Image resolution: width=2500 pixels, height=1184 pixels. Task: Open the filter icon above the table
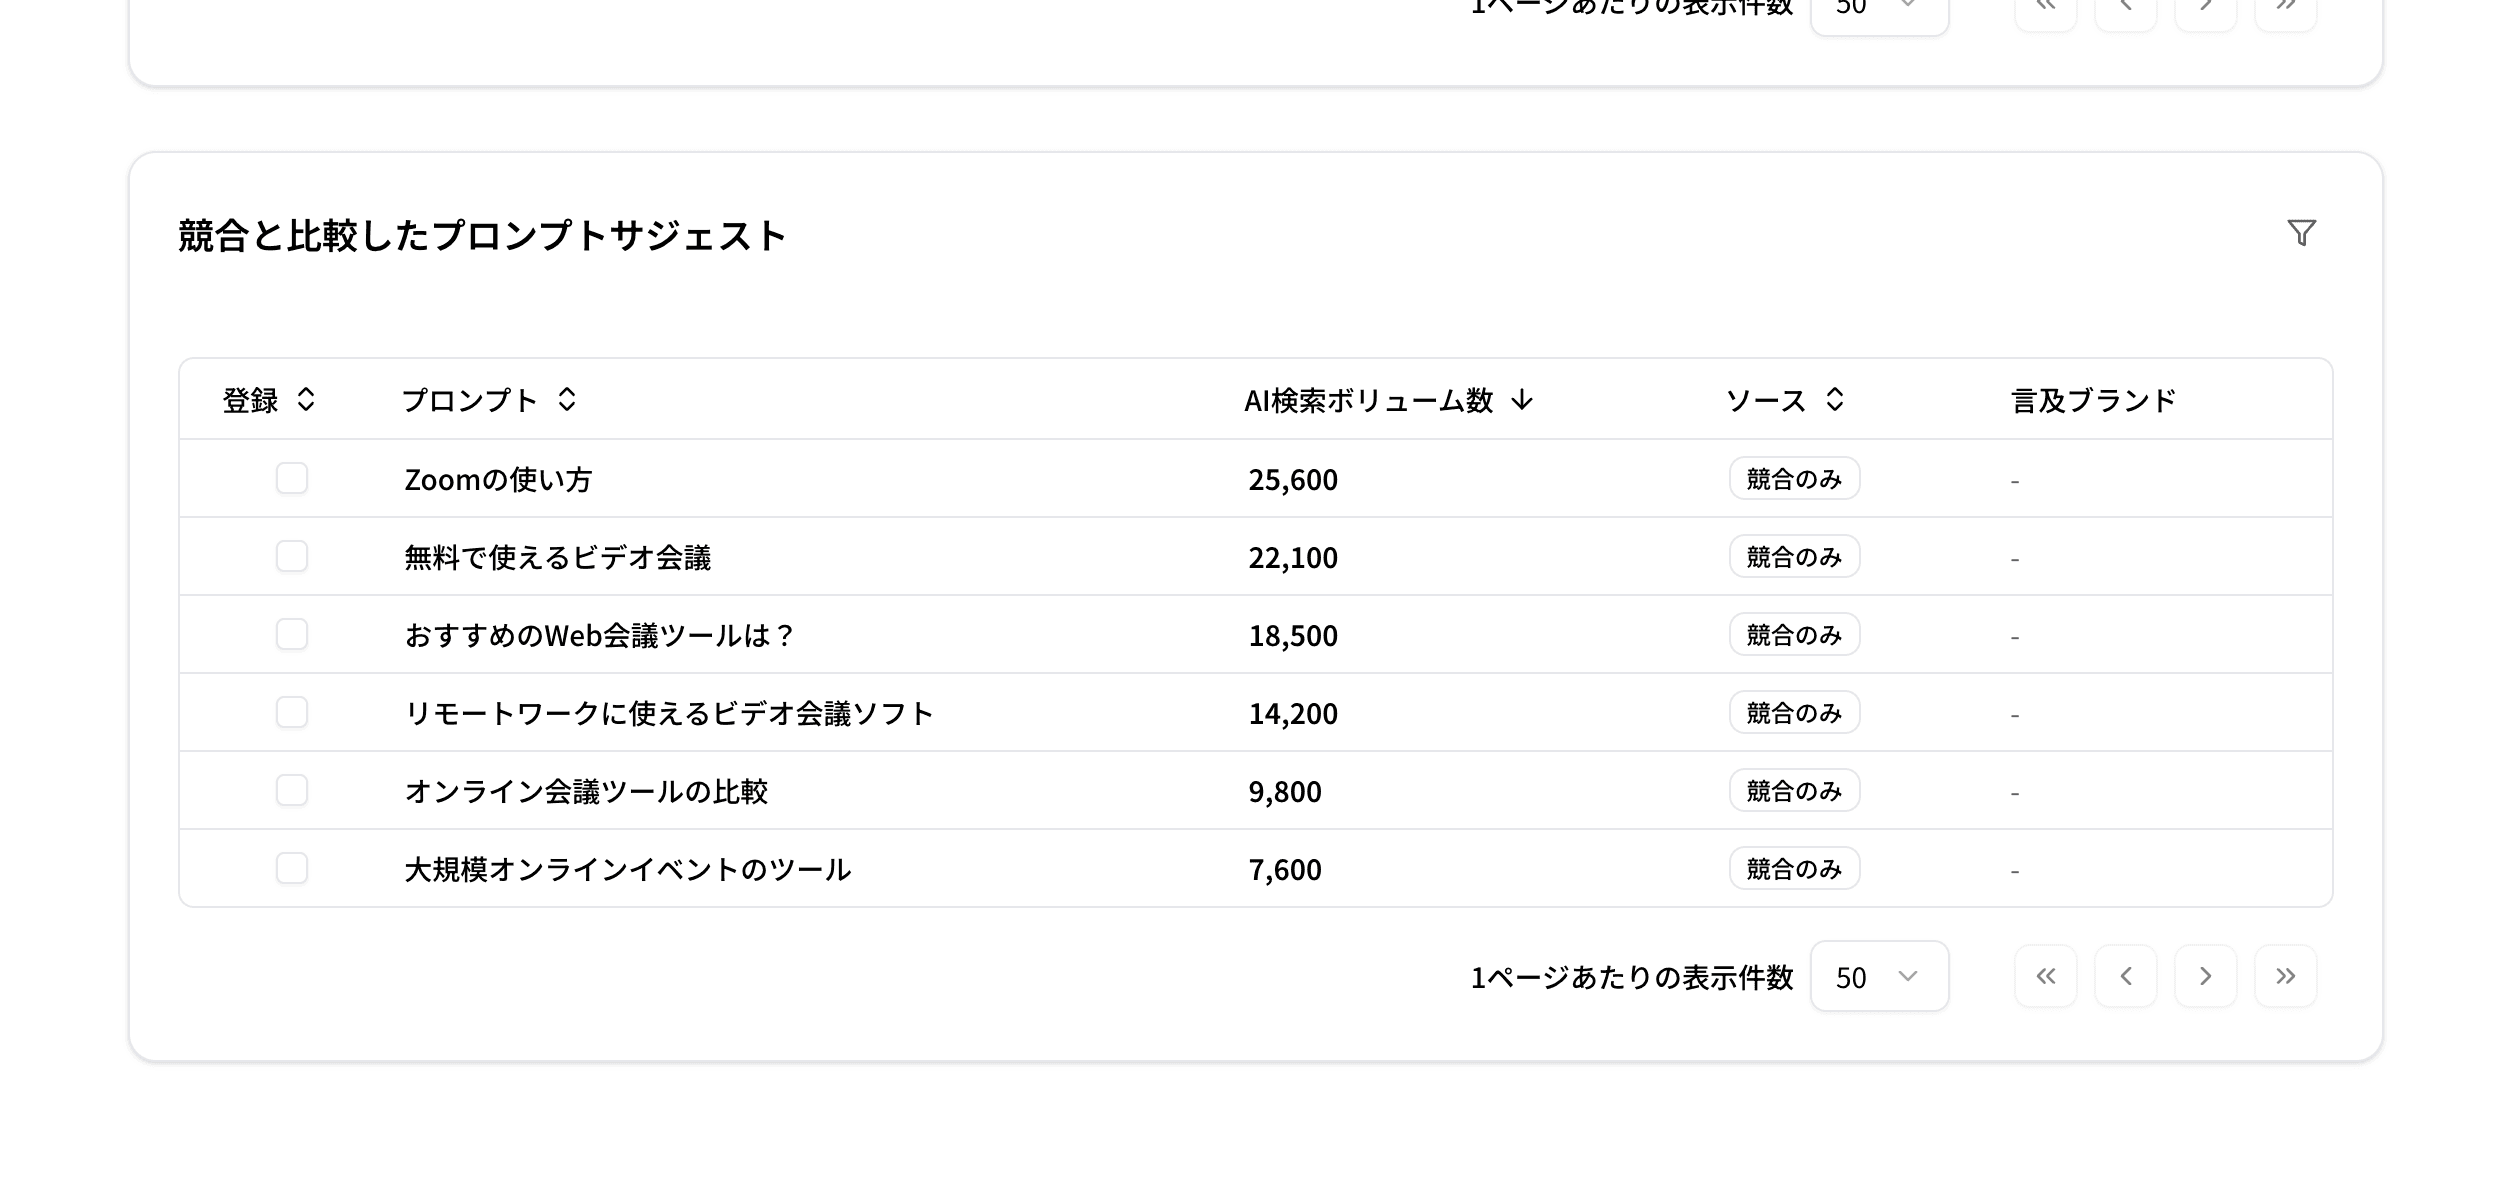coord(2301,232)
